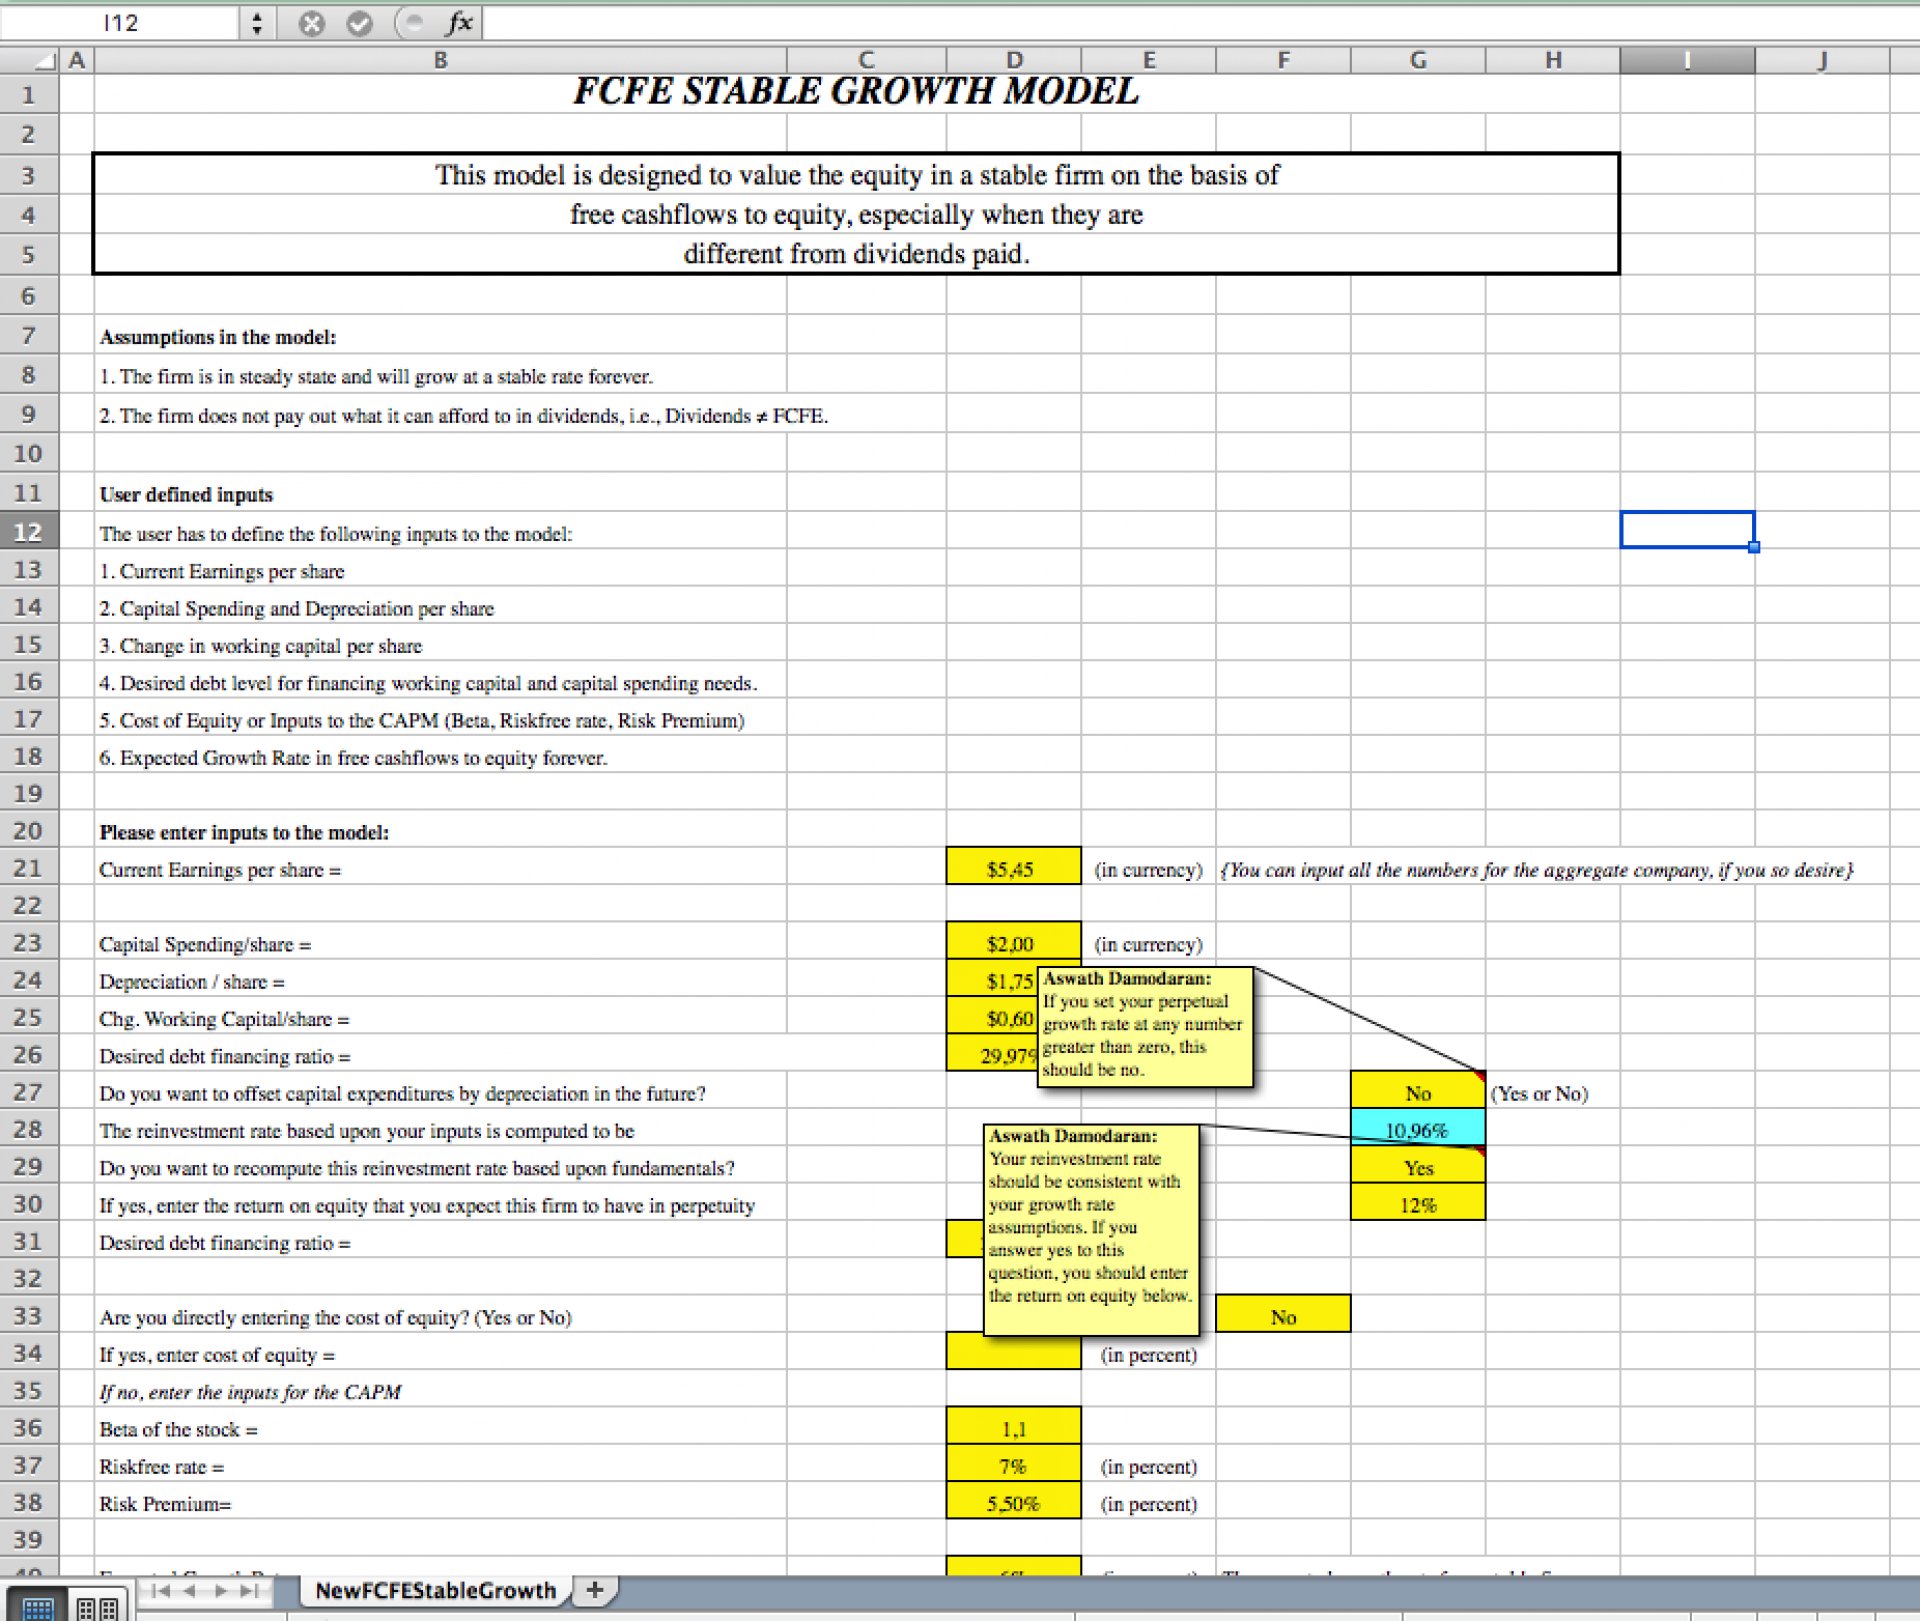Add a new sheet with plus button
Screen dimensions: 1920x1621
pos(595,1590)
